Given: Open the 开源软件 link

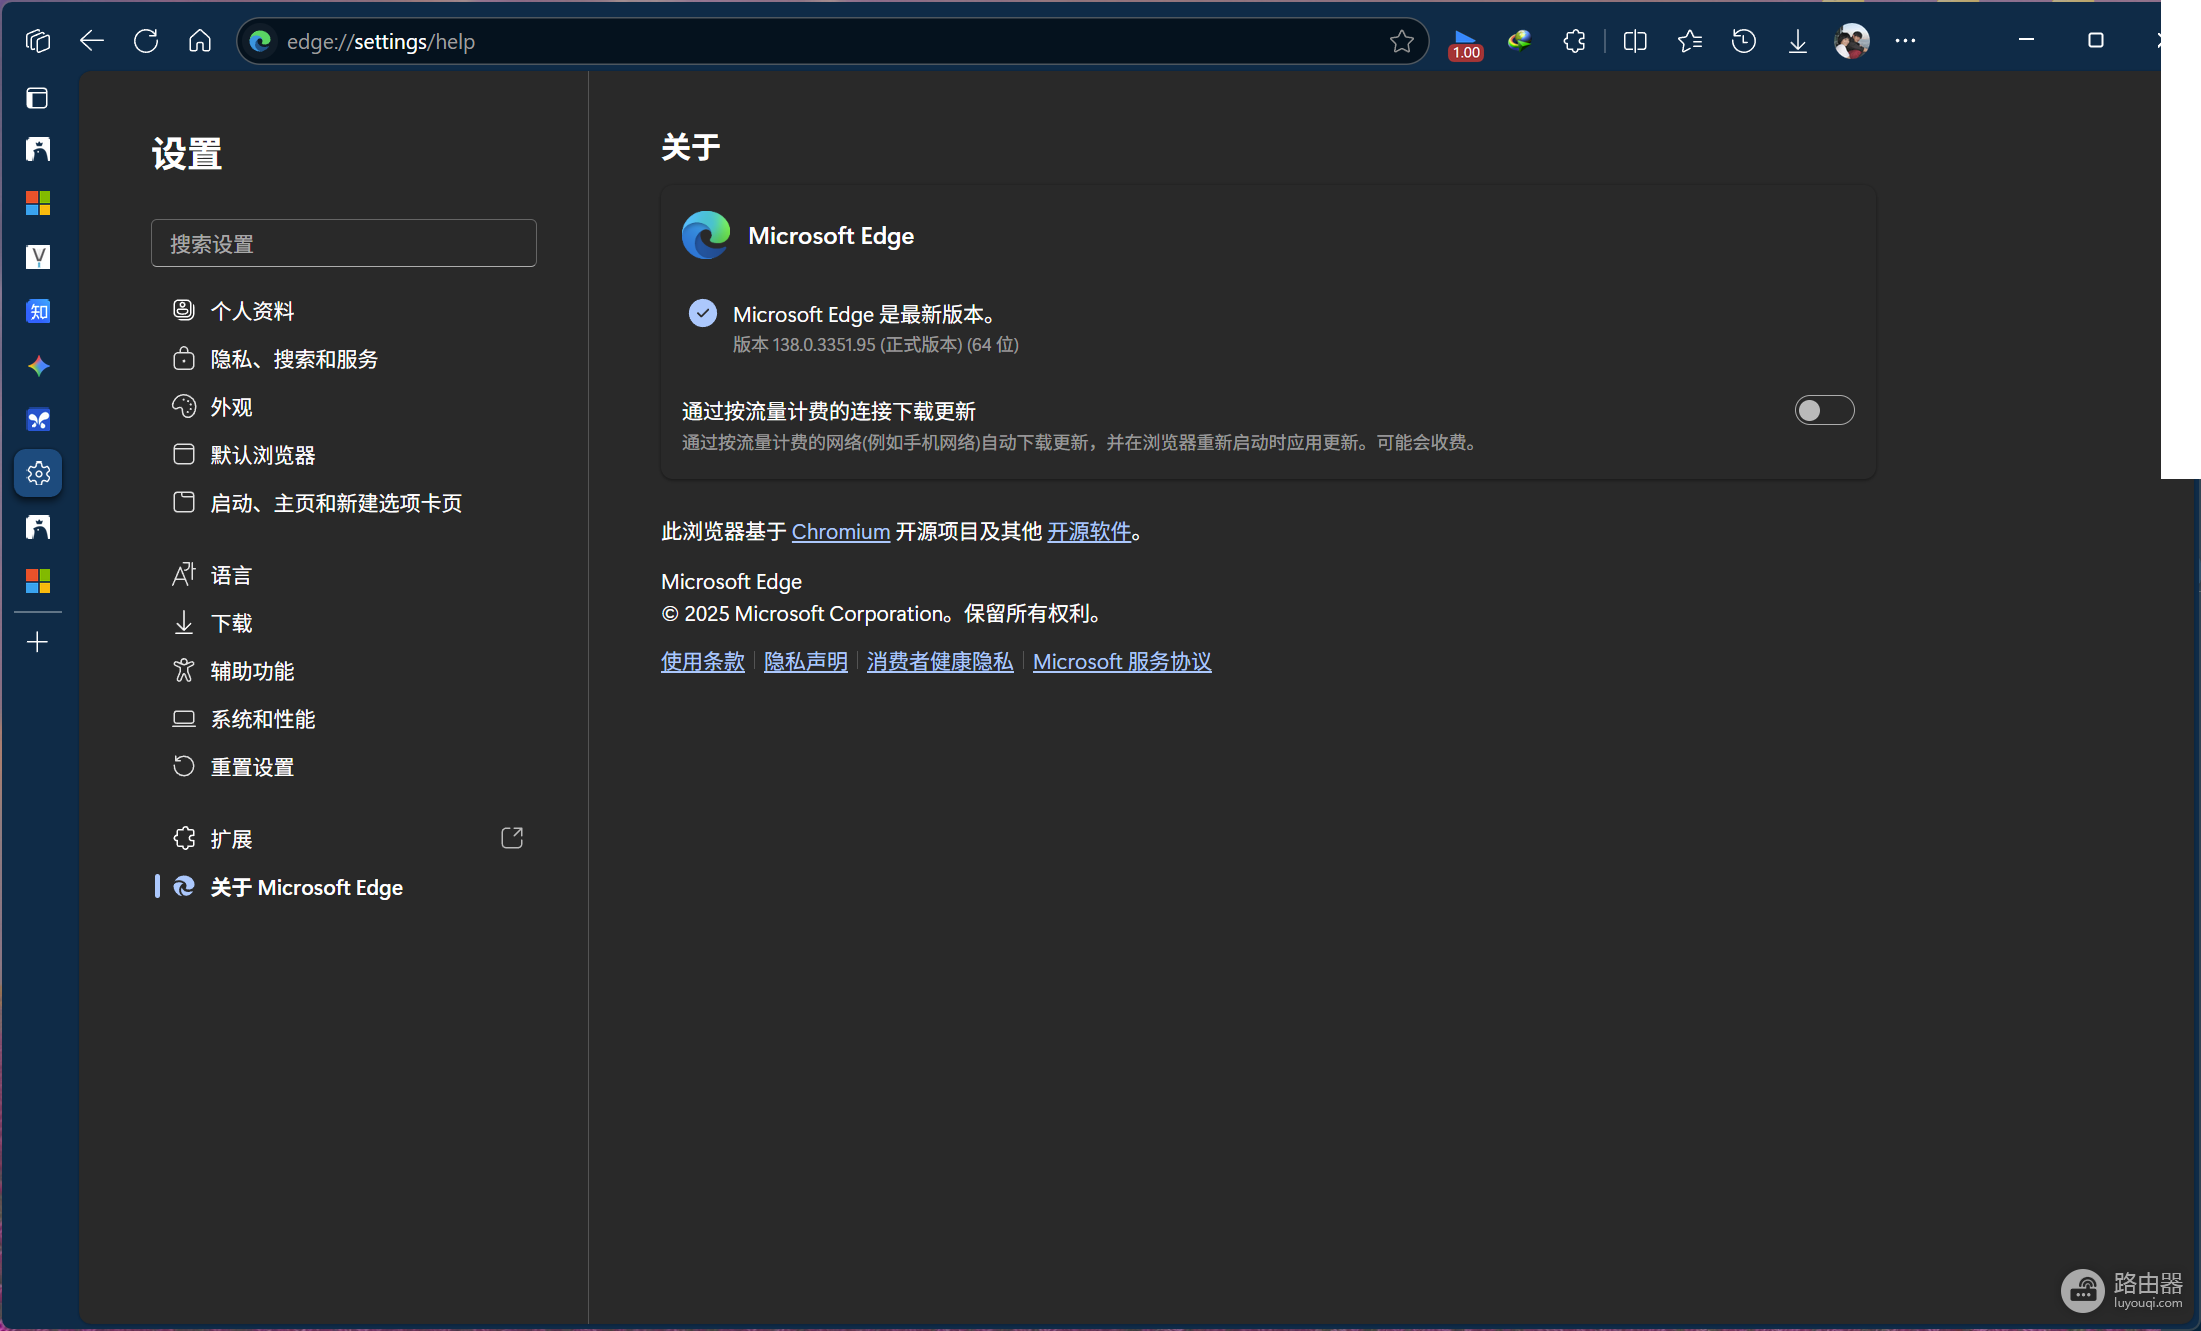Looking at the screenshot, I should [1089, 531].
